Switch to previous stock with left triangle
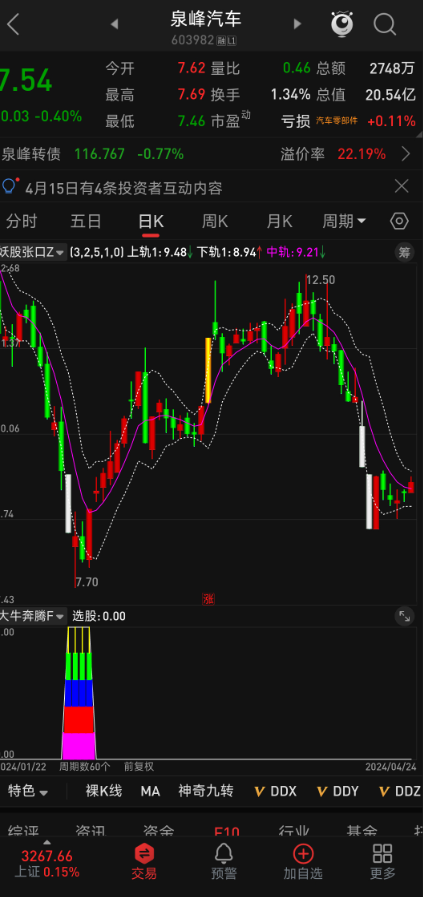The width and height of the screenshot is (423, 897). click(x=114, y=24)
